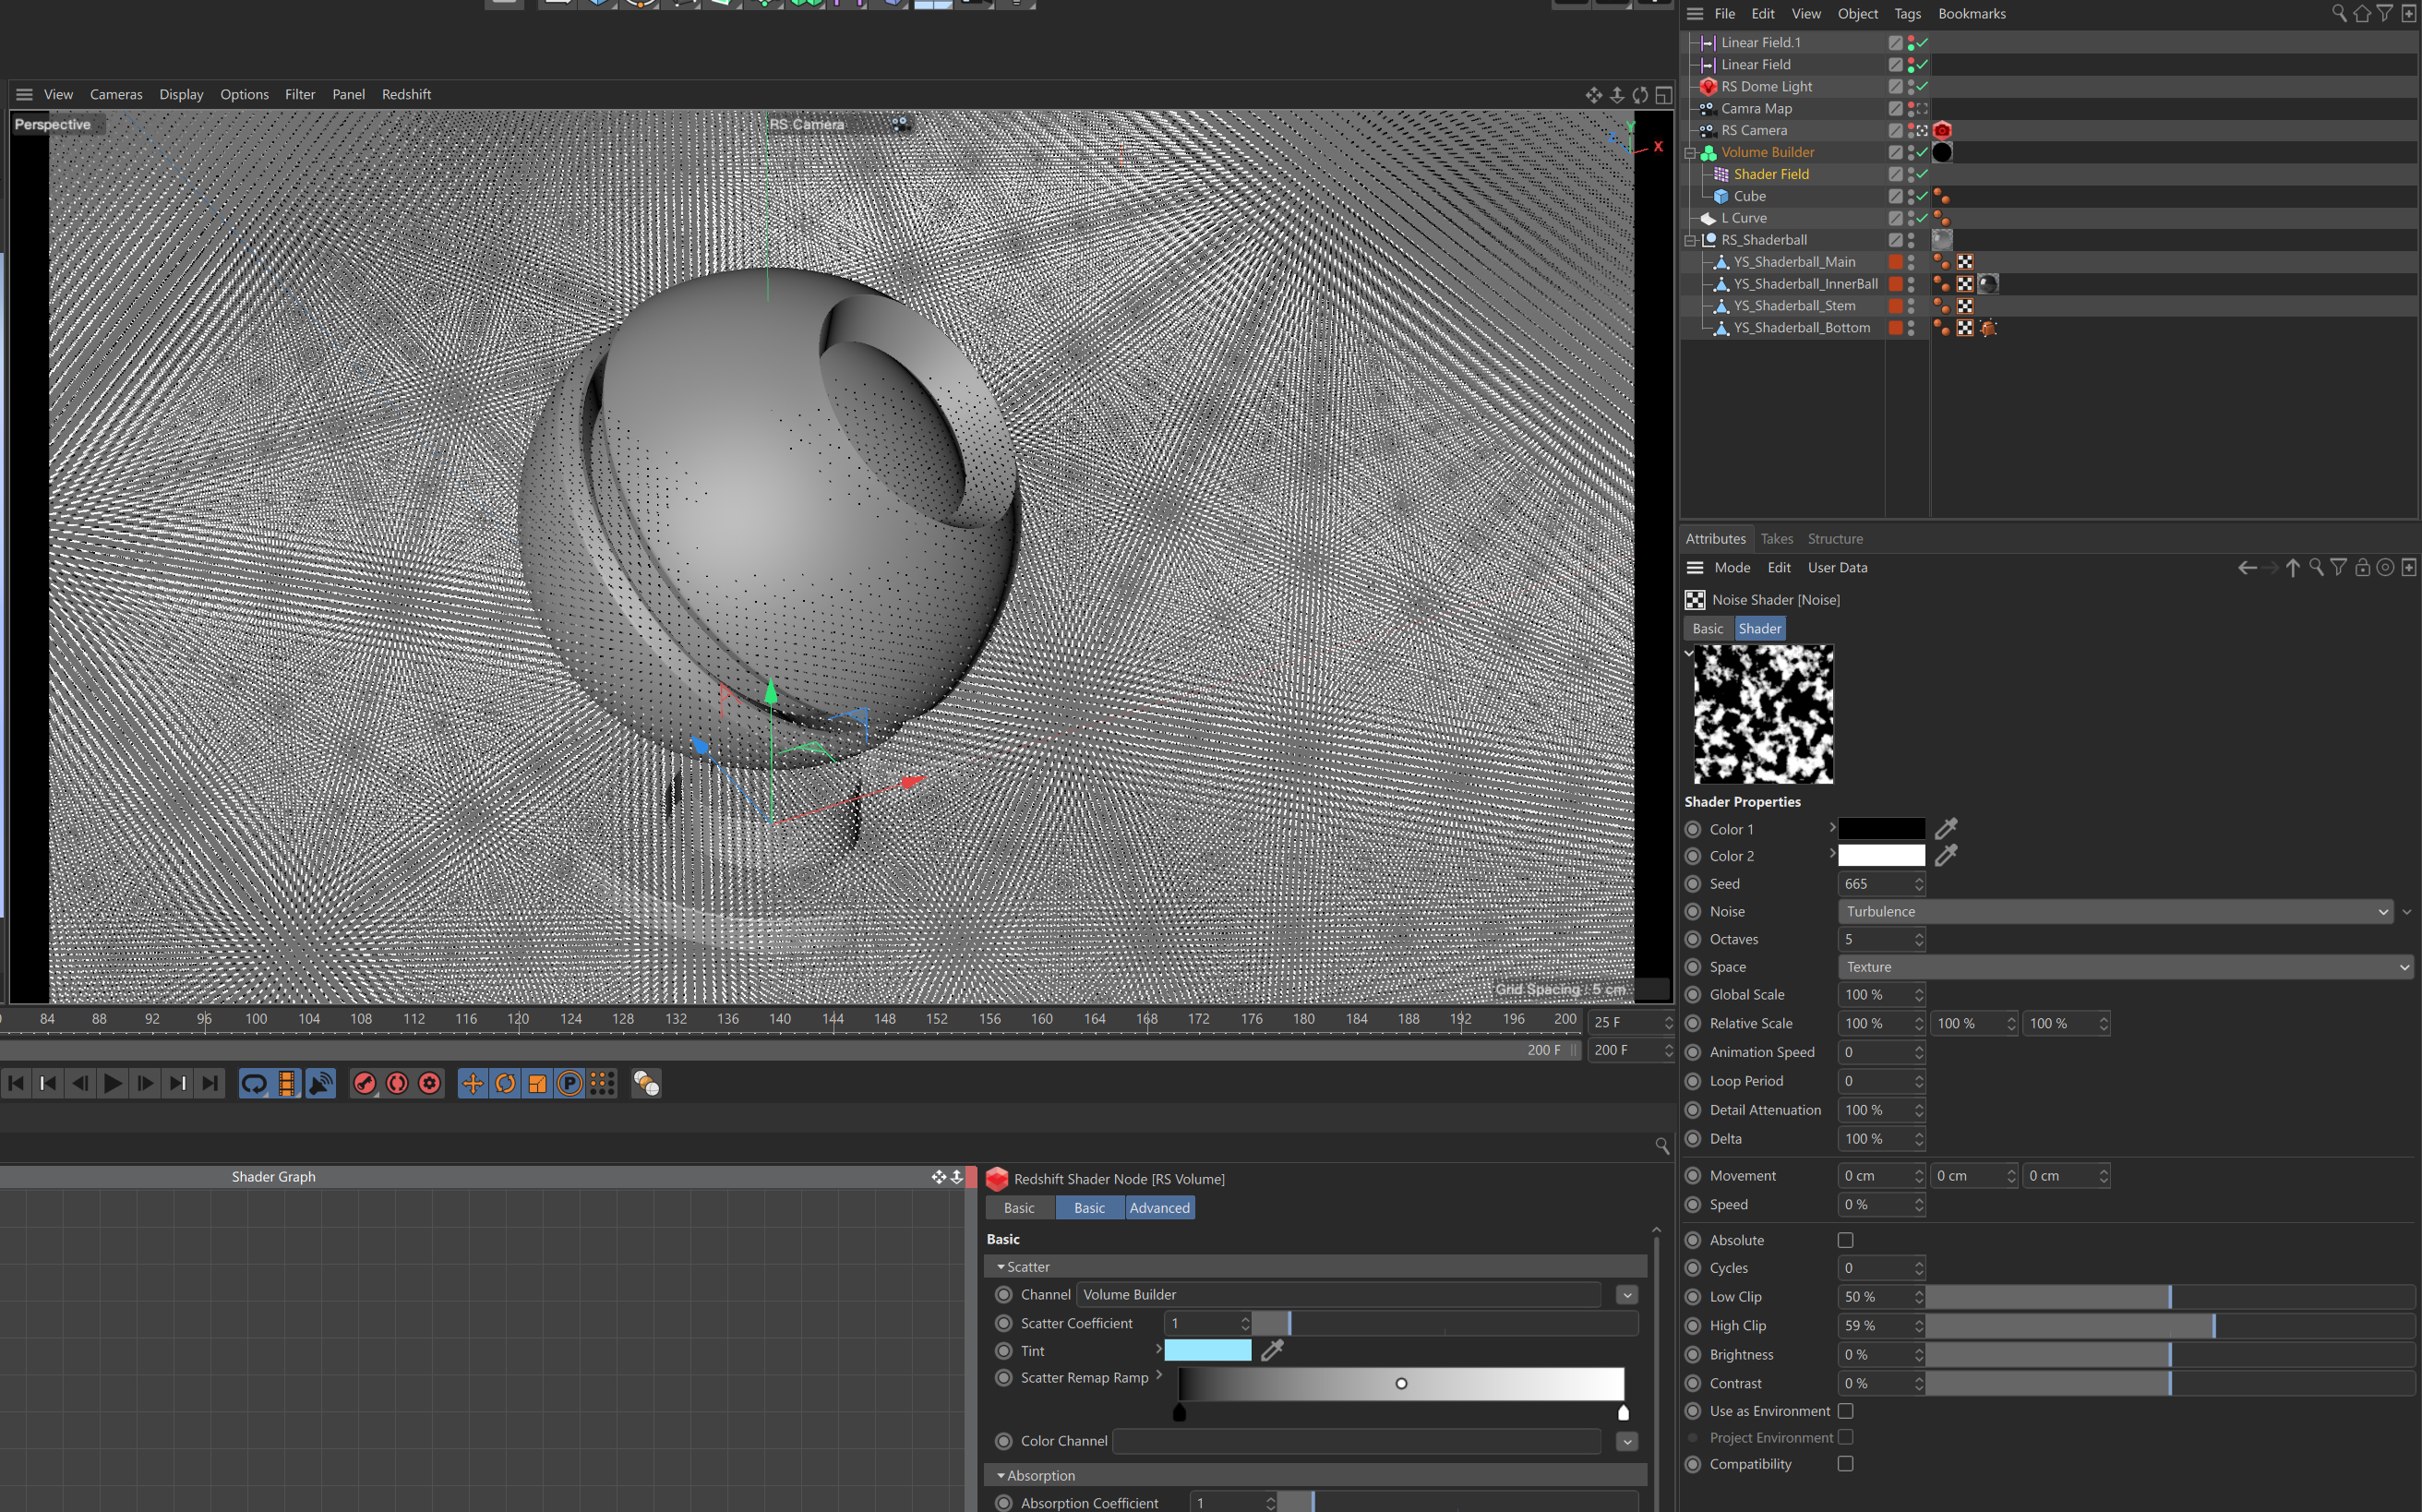Image resolution: width=2422 pixels, height=1512 pixels.
Task: Click the red Record Keyframe key icon
Action: click(x=365, y=1083)
